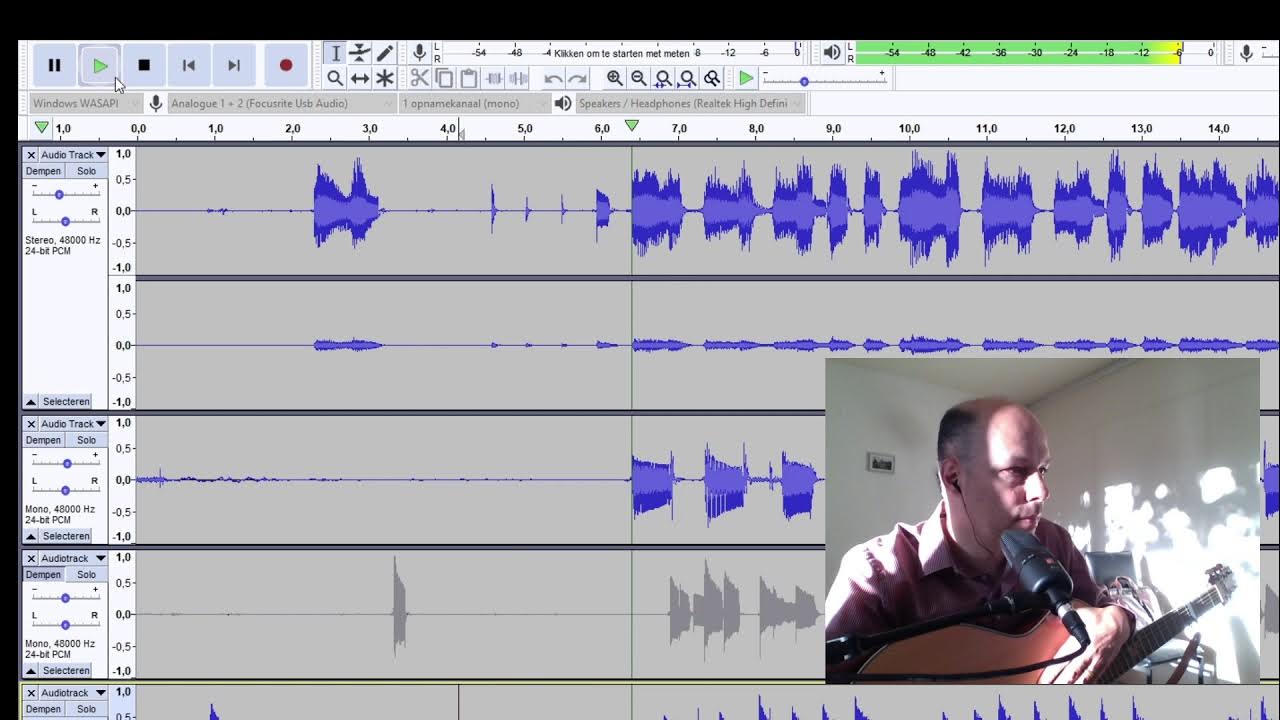
Task: Collapse the grey muted Audiotrack with arrow
Action: click(x=31, y=670)
